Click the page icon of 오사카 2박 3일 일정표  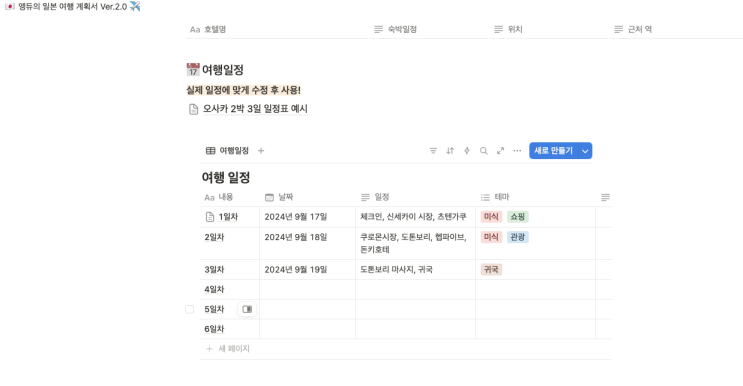[193, 109]
